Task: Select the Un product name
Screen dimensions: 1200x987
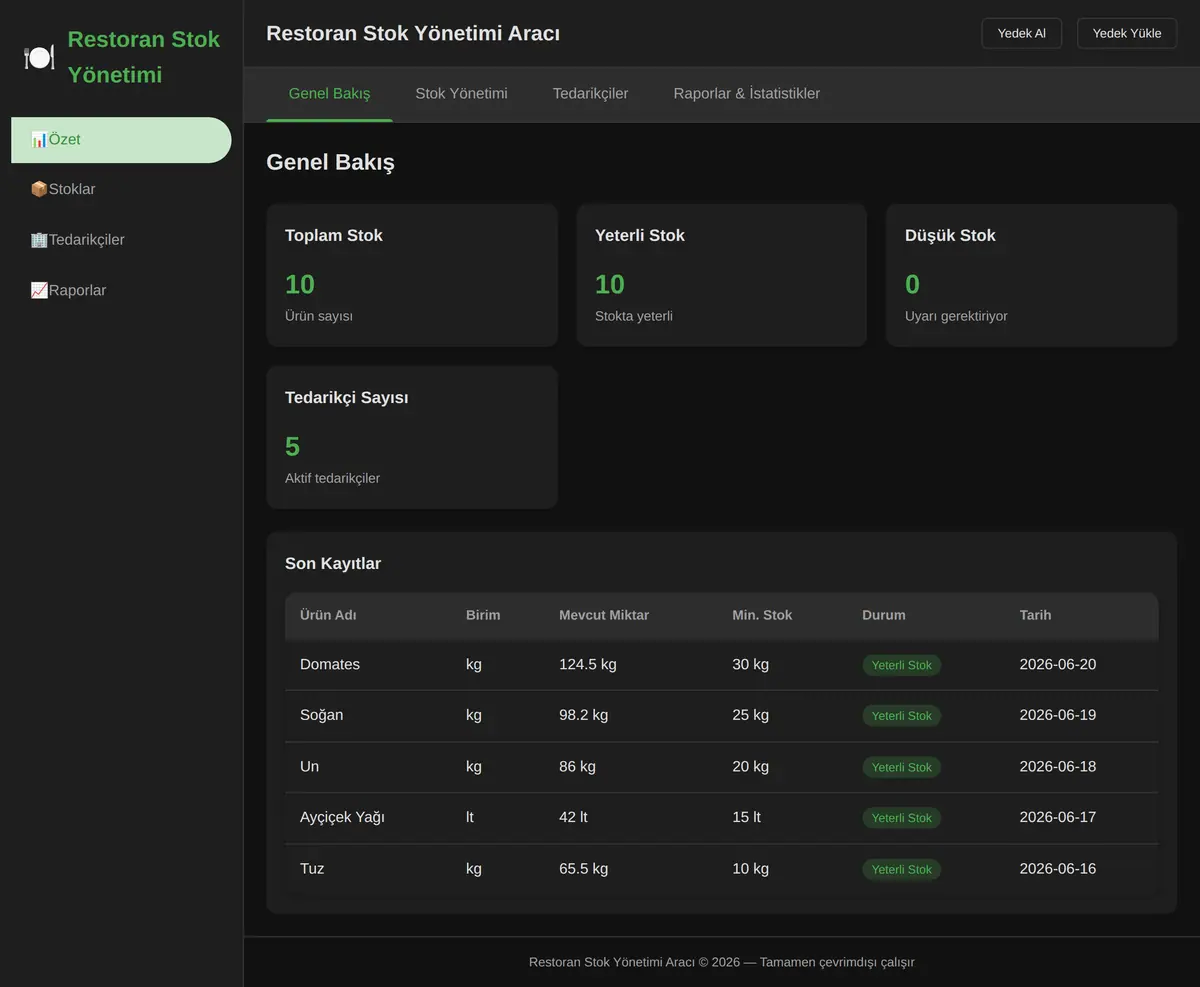Action: point(310,767)
